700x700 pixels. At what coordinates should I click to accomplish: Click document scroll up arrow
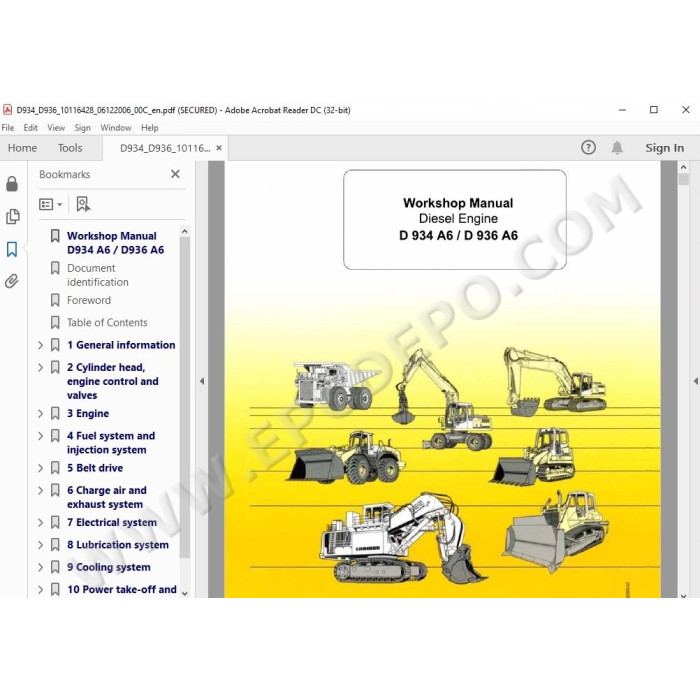[683, 167]
